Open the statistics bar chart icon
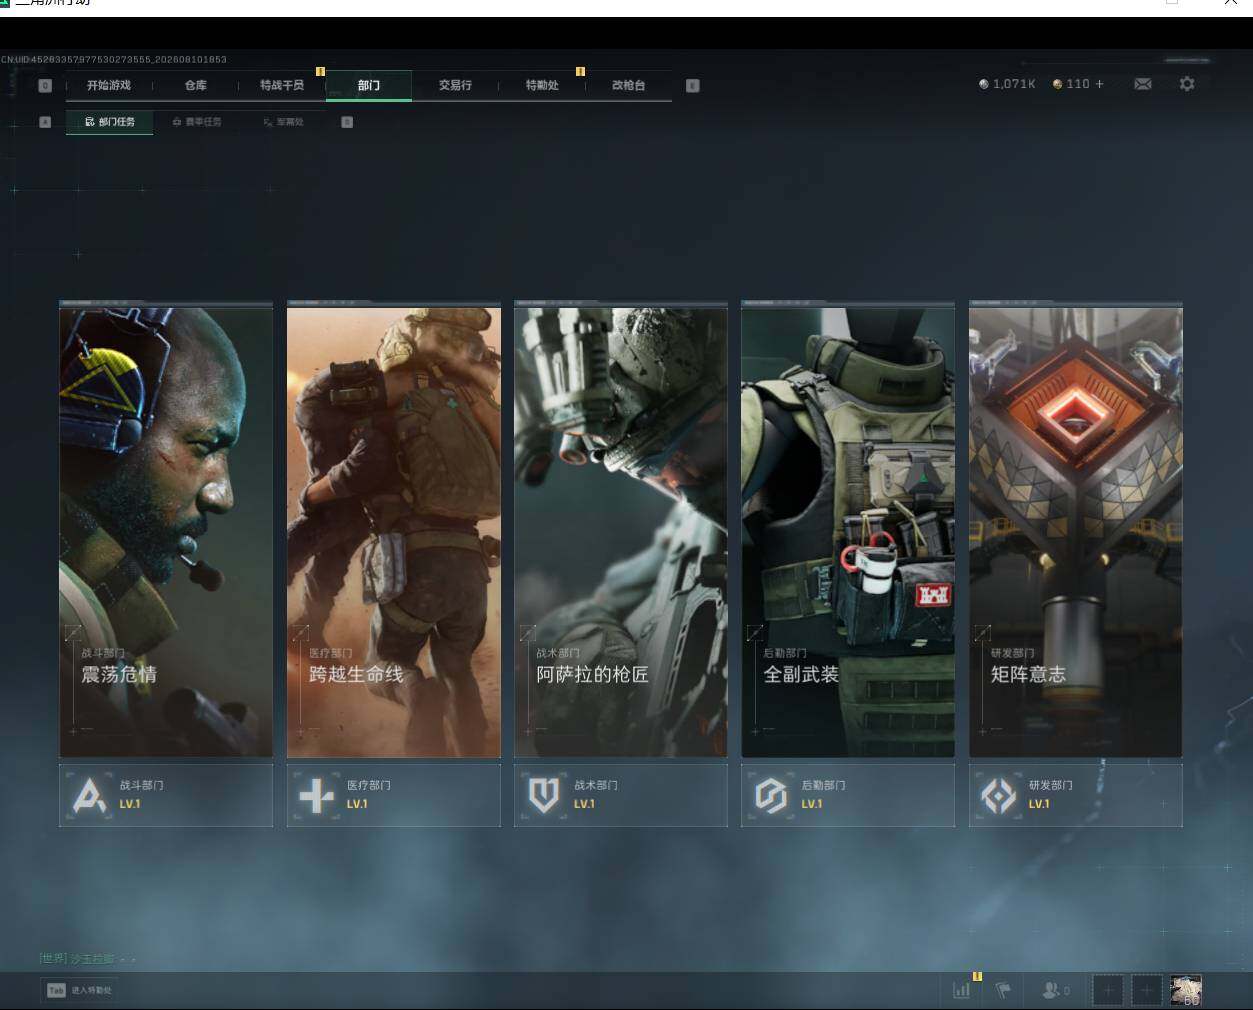Screen dimensions: 1253x1010 (x=961, y=990)
